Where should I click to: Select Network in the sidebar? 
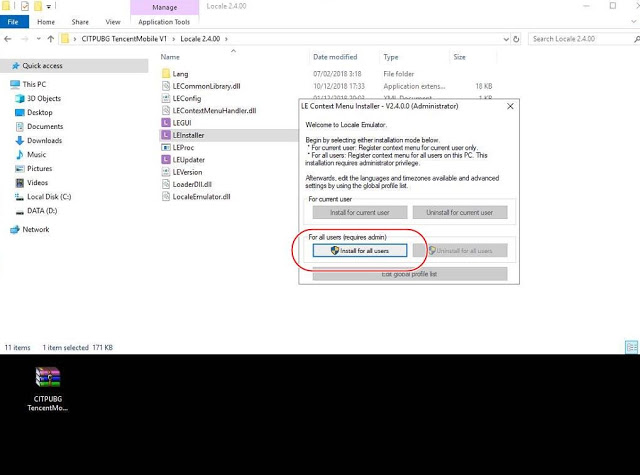pyautogui.click(x=36, y=230)
